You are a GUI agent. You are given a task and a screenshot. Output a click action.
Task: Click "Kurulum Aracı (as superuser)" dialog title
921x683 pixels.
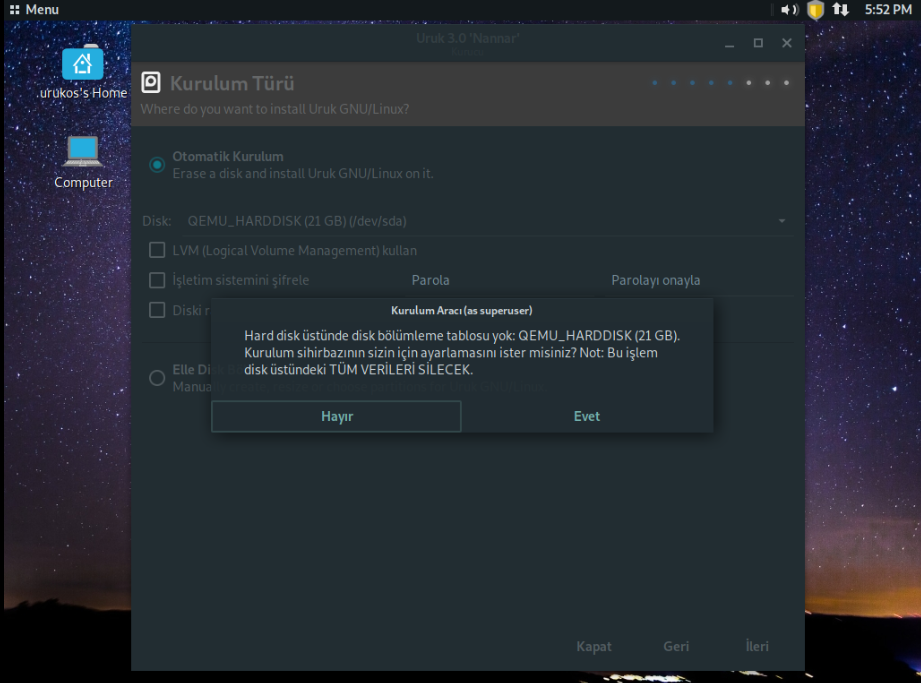462,311
